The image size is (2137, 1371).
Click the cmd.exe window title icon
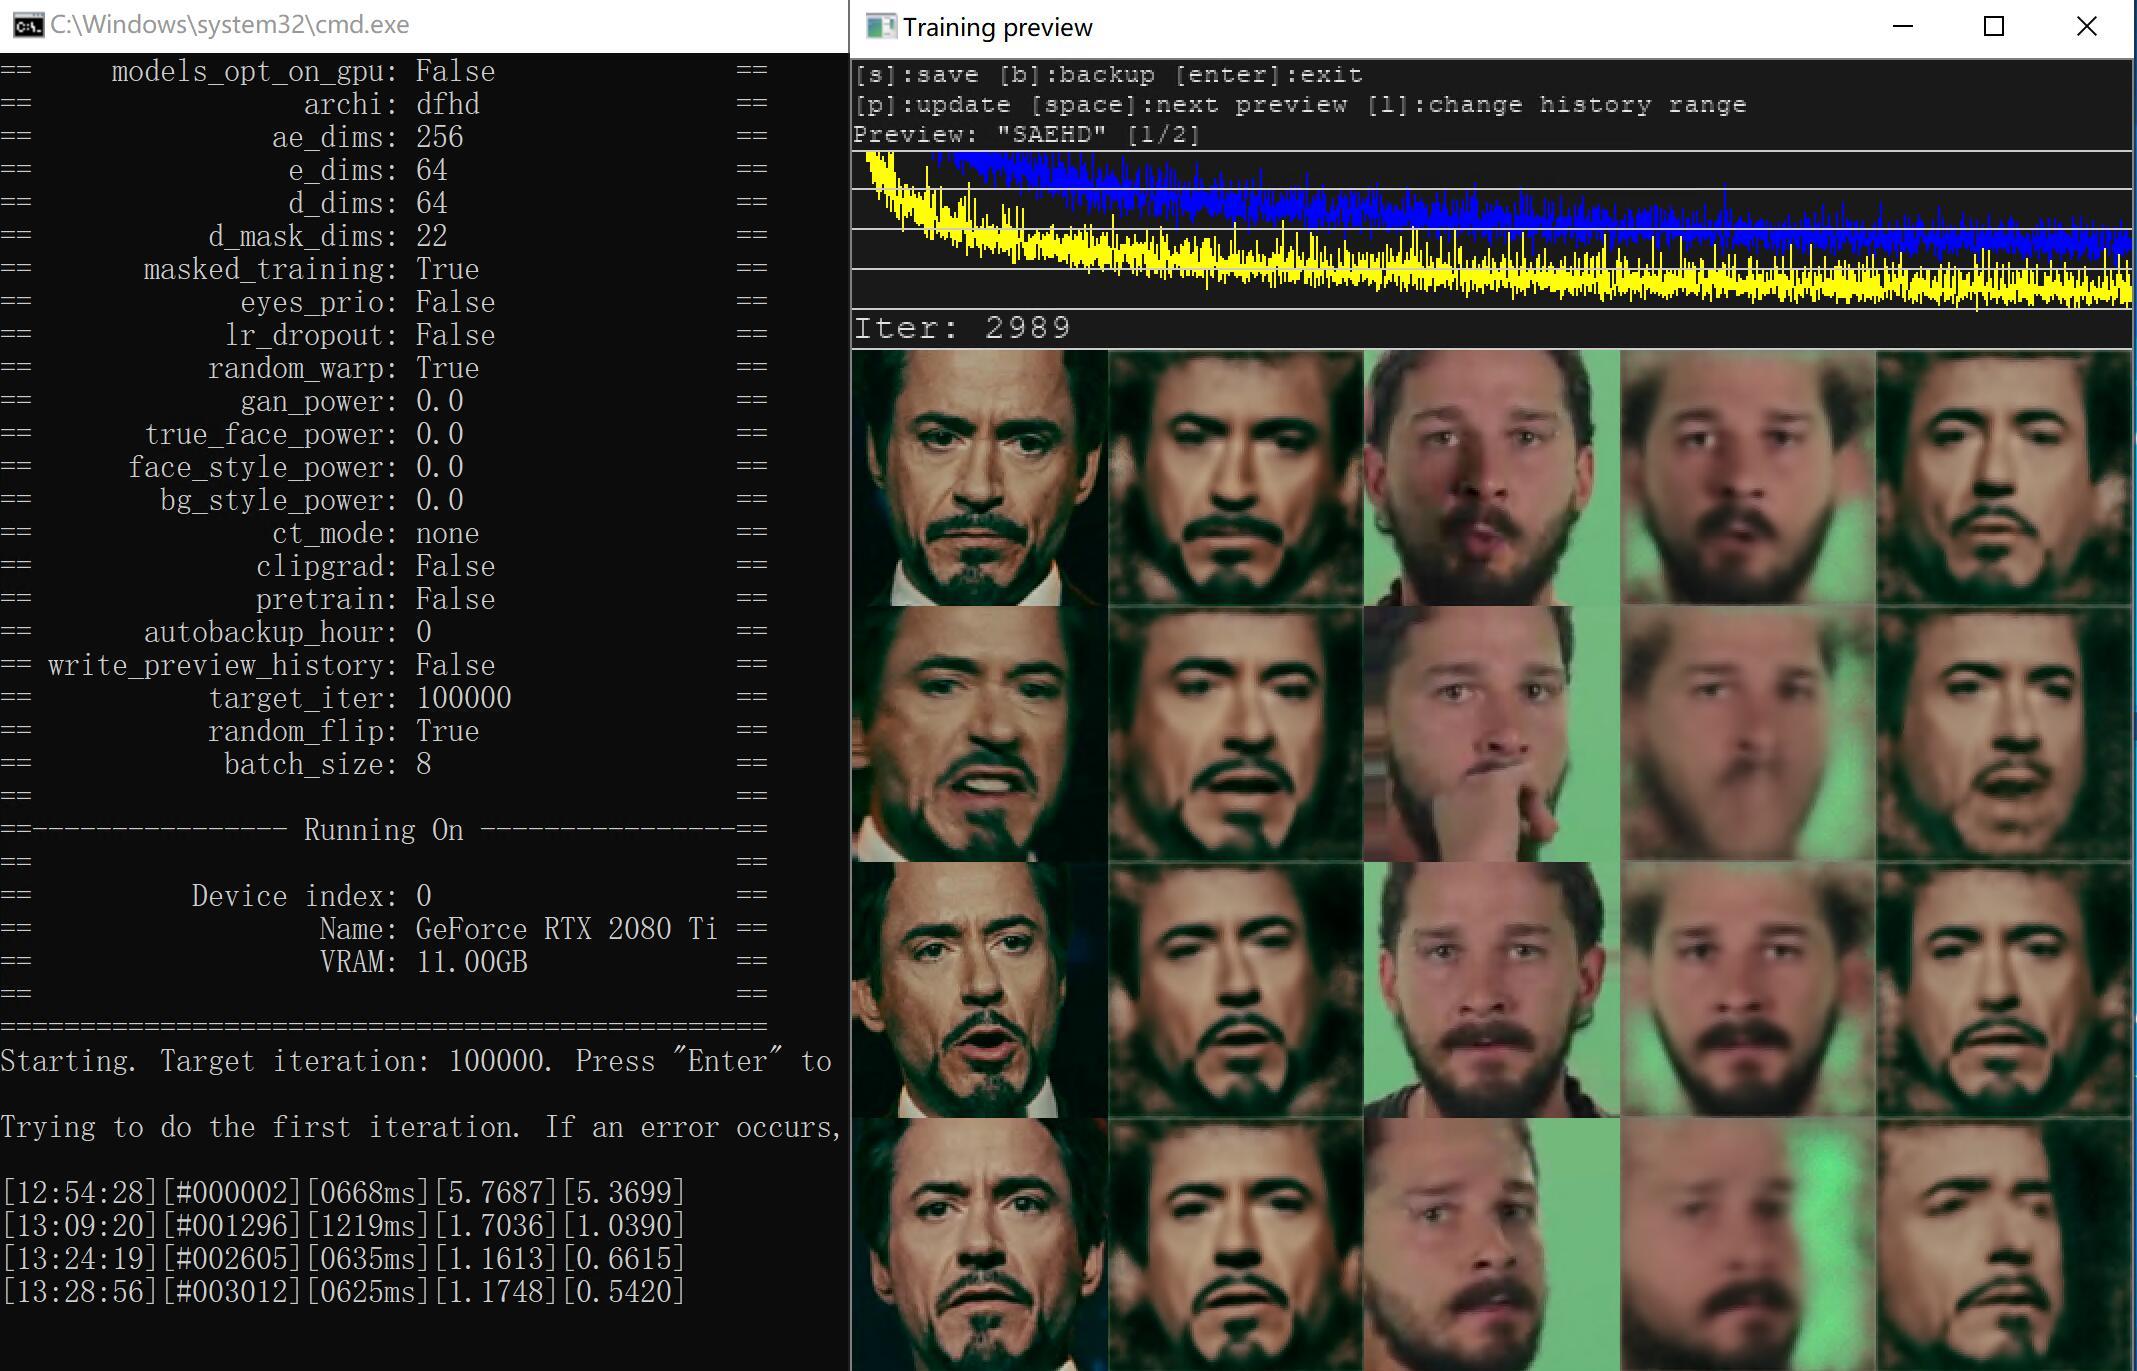coord(28,25)
